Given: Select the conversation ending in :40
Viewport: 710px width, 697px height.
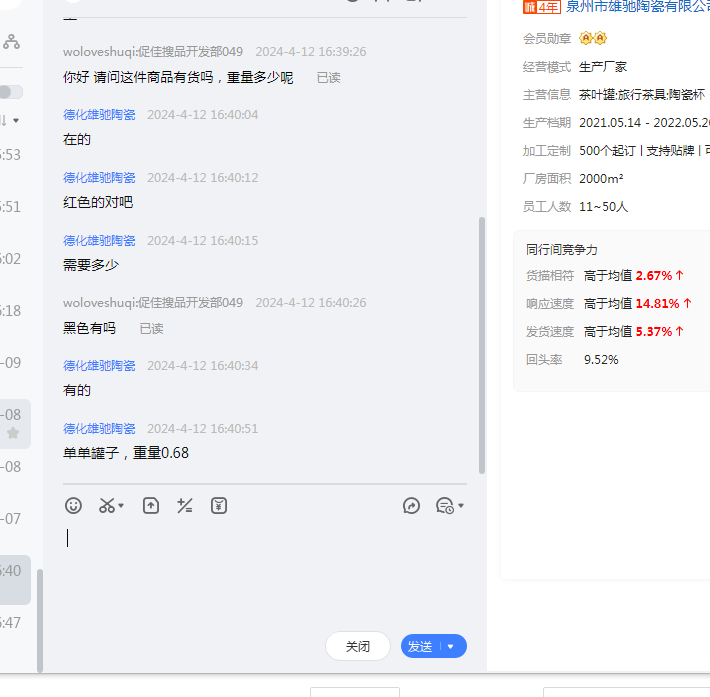Looking at the screenshot, I should coord(14,571).
